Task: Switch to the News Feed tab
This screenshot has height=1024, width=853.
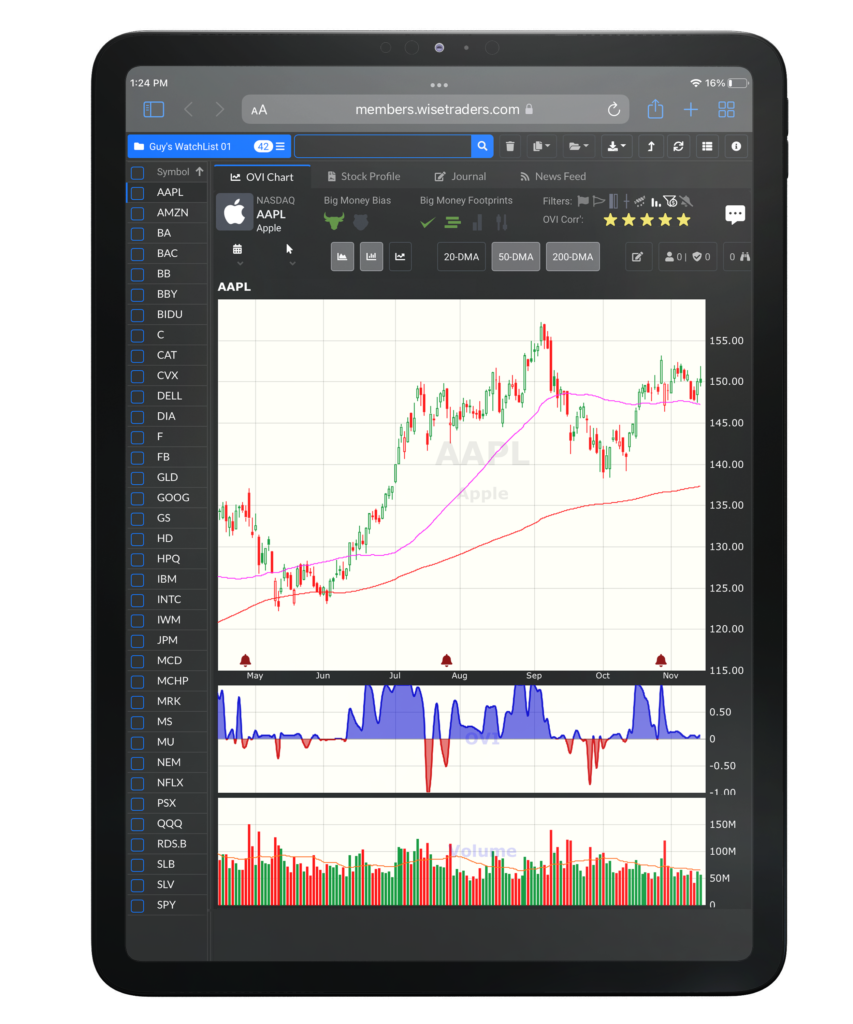Action: point(553,176)
